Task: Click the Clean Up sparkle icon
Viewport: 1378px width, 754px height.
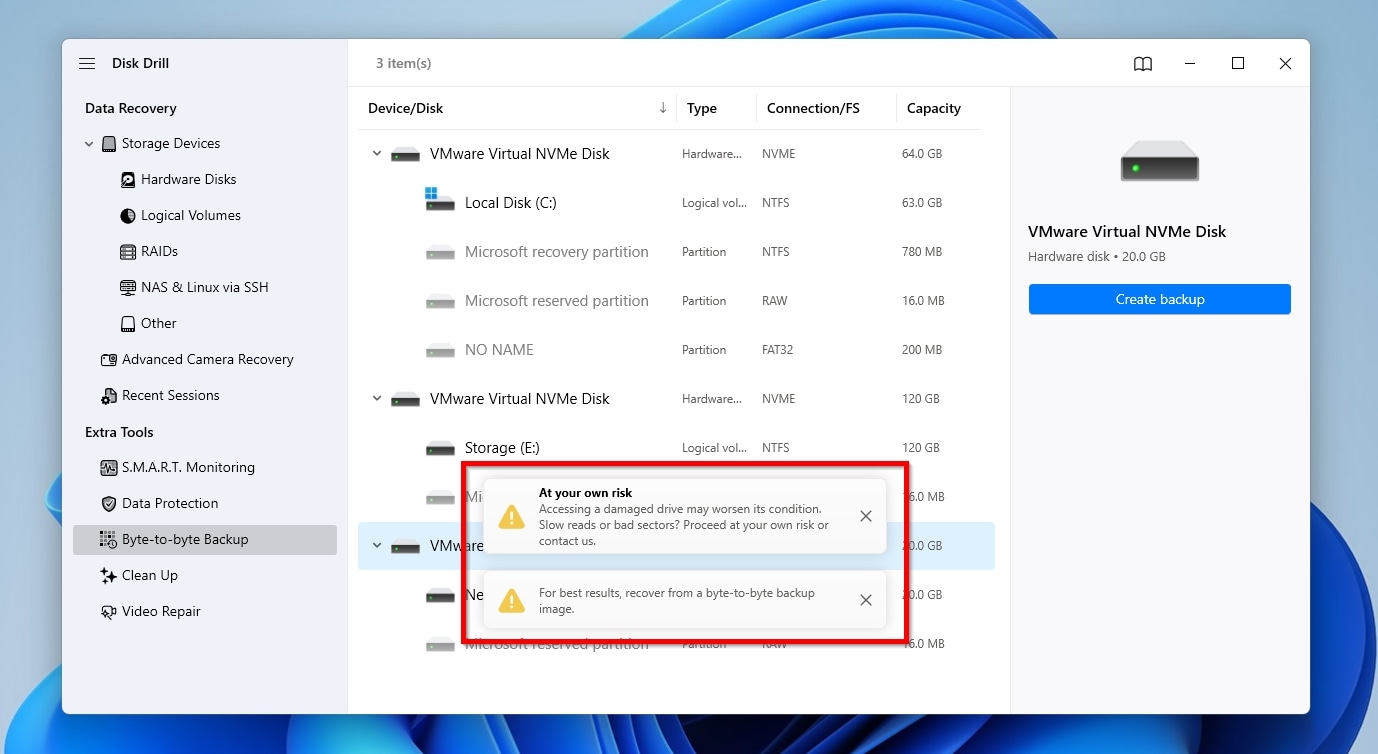Action: click(109, 576)
